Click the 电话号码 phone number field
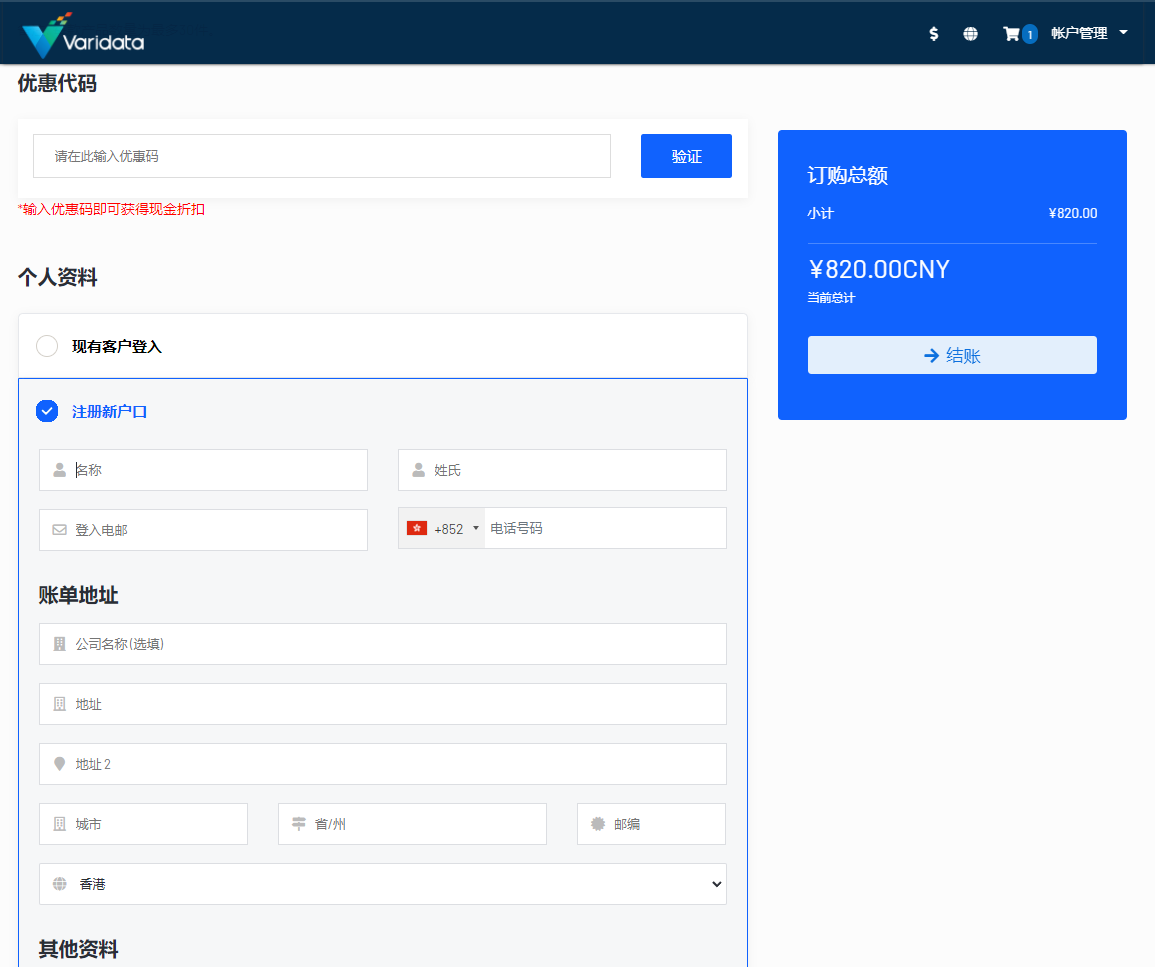Screen dimensions: 1155x967 coord(604,528)
